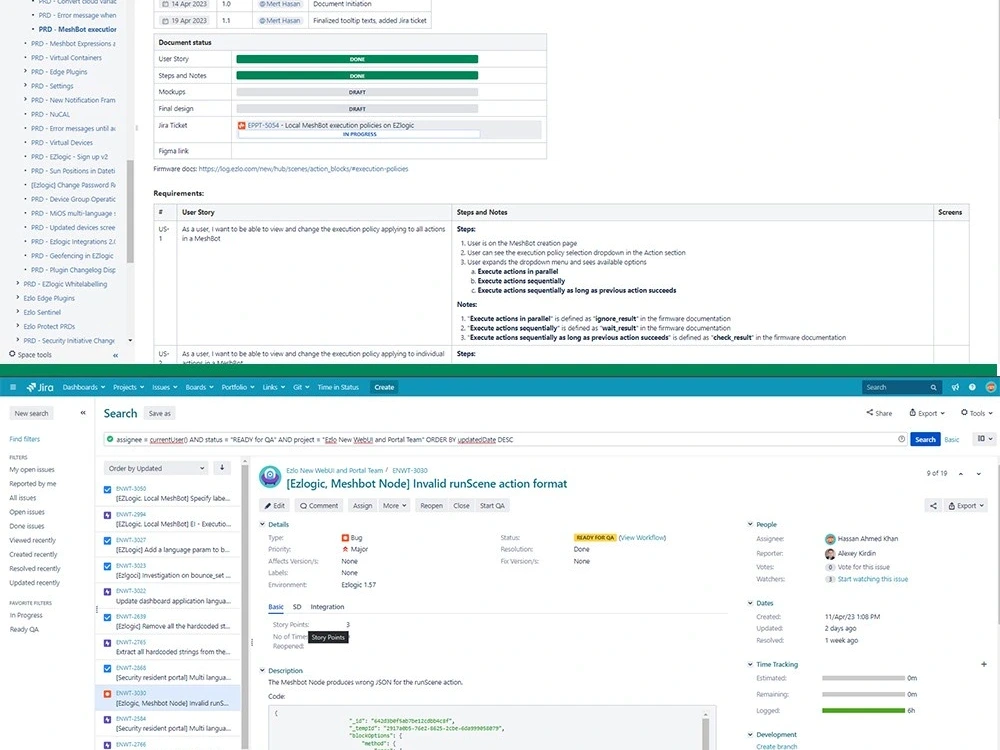Expand Ezlo Sentinel tree item
Screen dimensions: 1000x750
17,311
